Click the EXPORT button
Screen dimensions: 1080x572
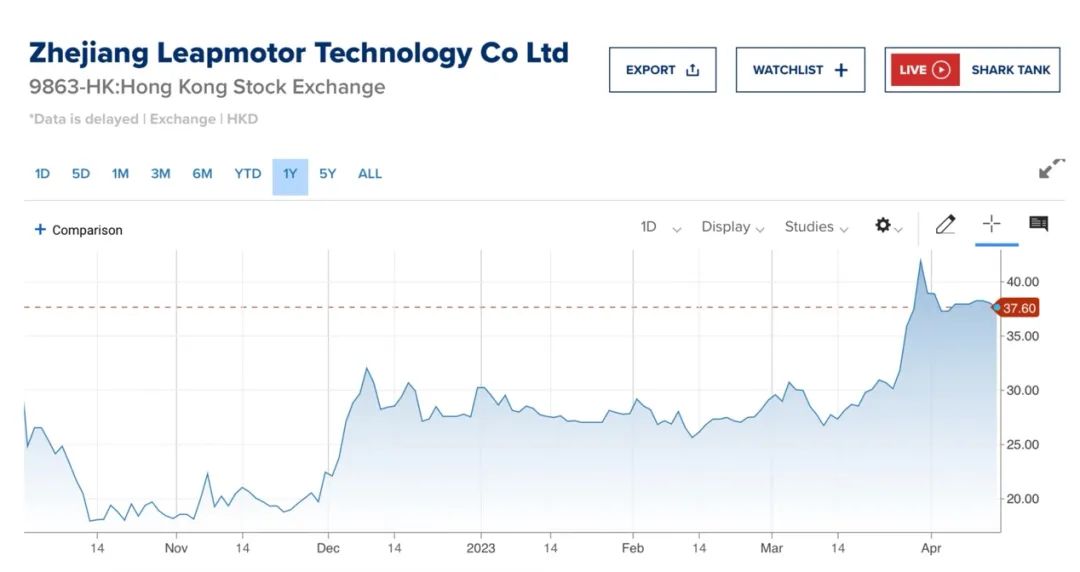point(663,70)
